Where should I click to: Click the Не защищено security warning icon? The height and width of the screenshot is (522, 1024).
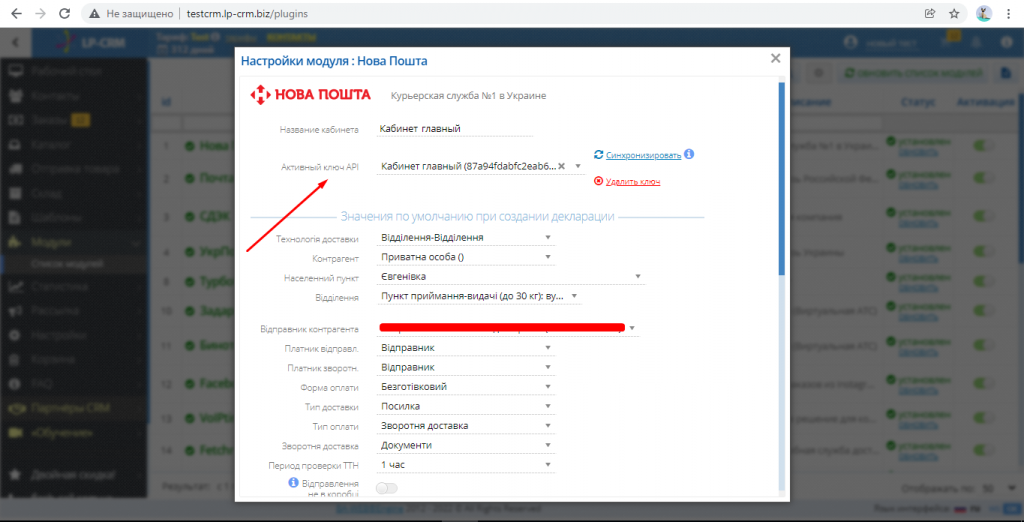(95, 13)
